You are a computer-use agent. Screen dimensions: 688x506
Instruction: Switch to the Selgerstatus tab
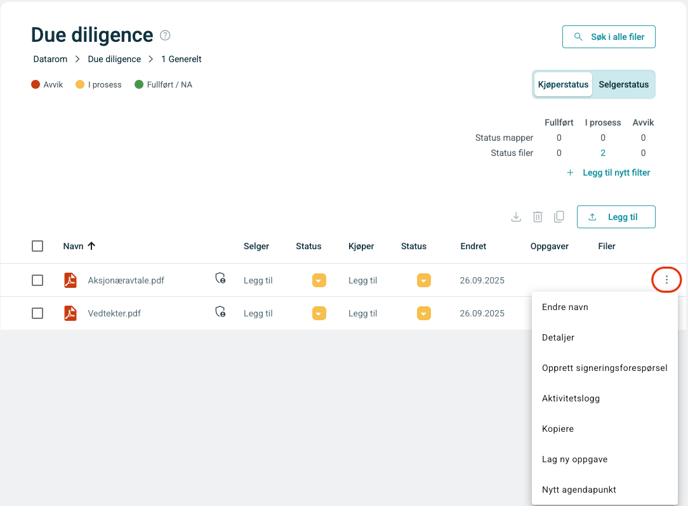tap(623, 85)
